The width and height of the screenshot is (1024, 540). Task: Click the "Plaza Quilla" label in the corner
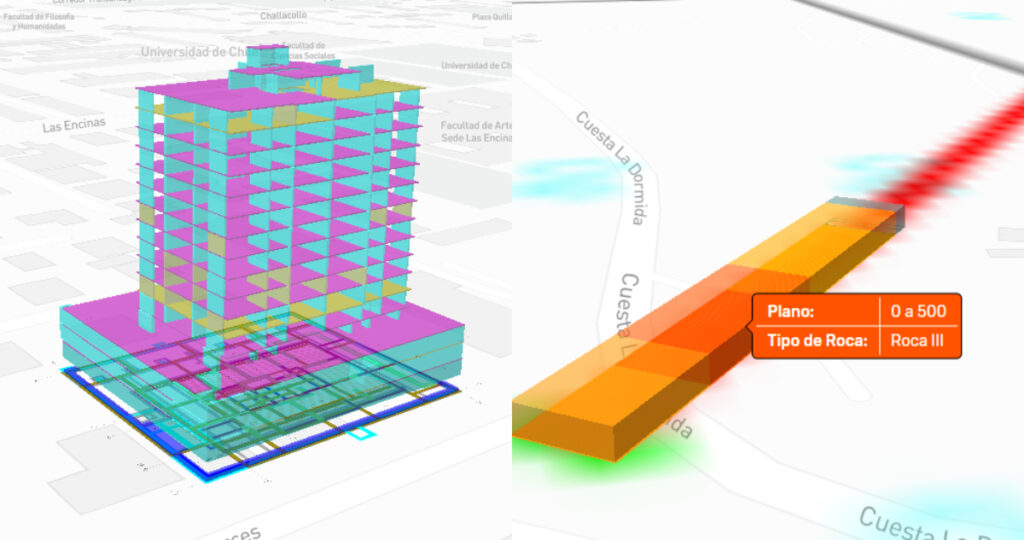[x=490, y=16]
